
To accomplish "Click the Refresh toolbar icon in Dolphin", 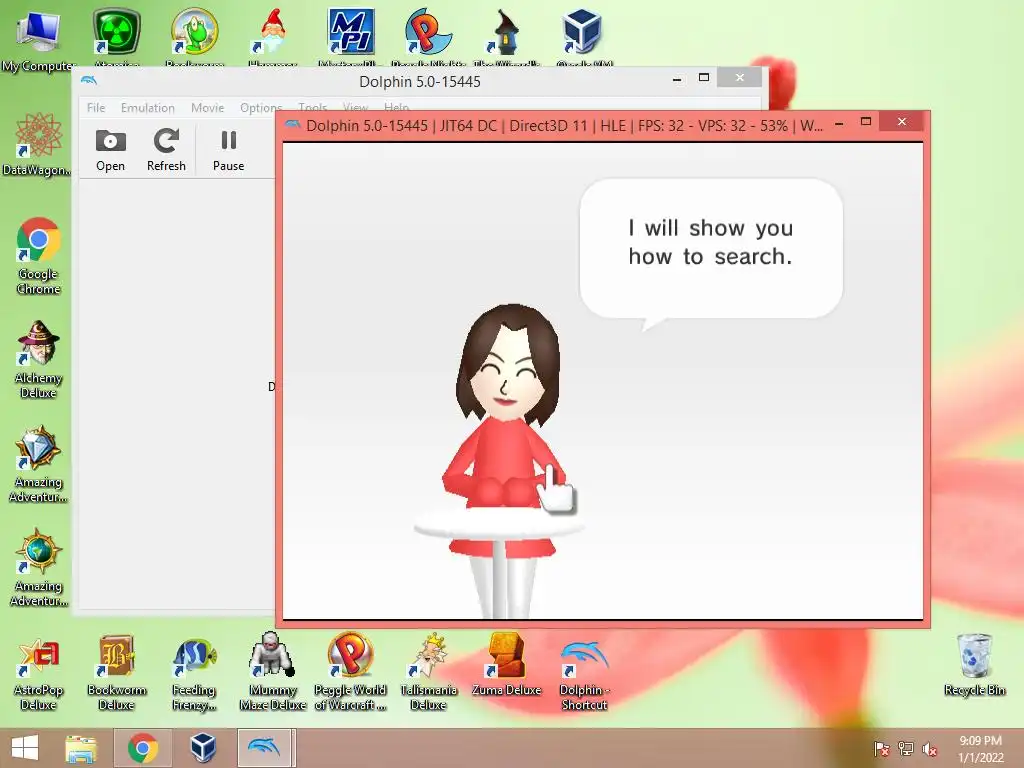I will click(x=166, y=150).
